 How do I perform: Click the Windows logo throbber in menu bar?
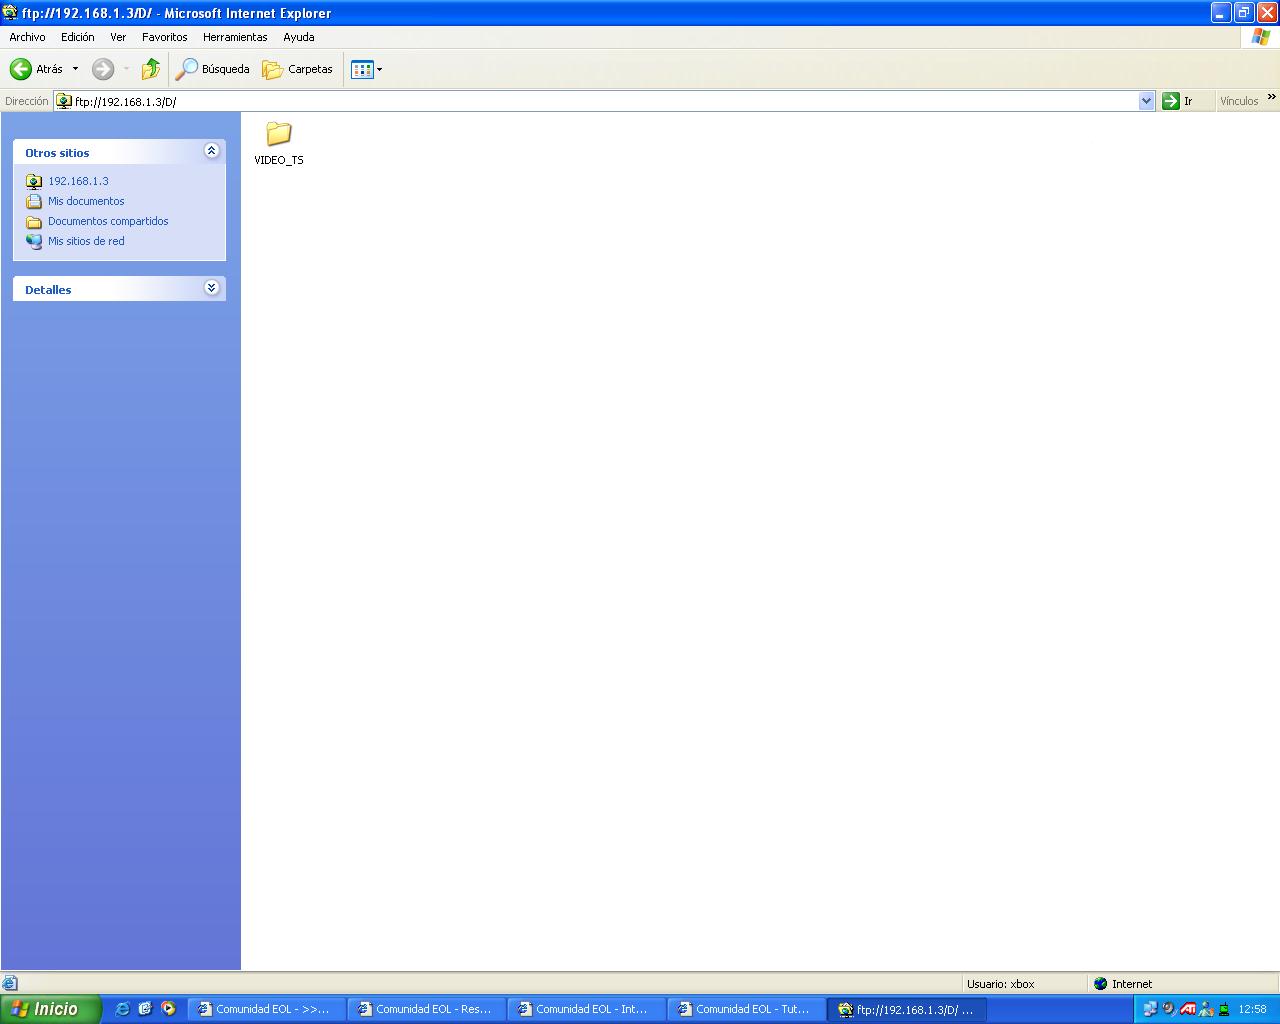tap(1260, 37)
